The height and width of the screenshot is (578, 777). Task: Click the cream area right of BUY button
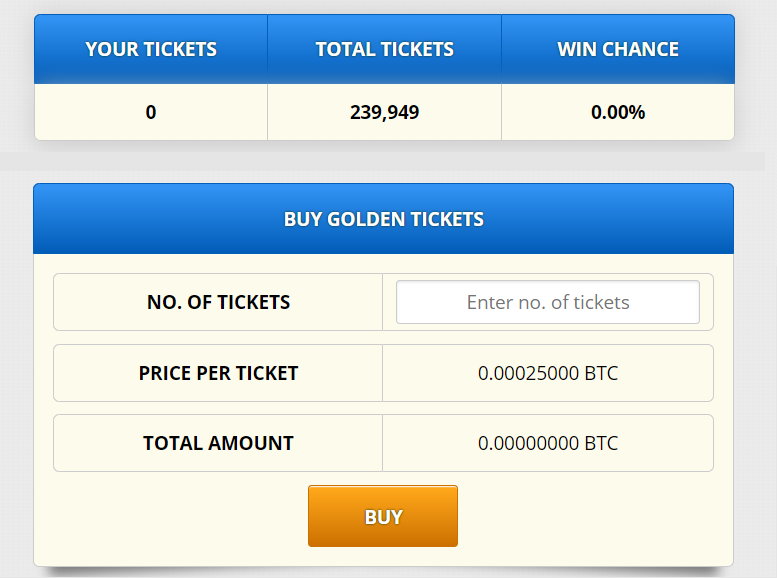pyautogui.click(x=595, y=516)
